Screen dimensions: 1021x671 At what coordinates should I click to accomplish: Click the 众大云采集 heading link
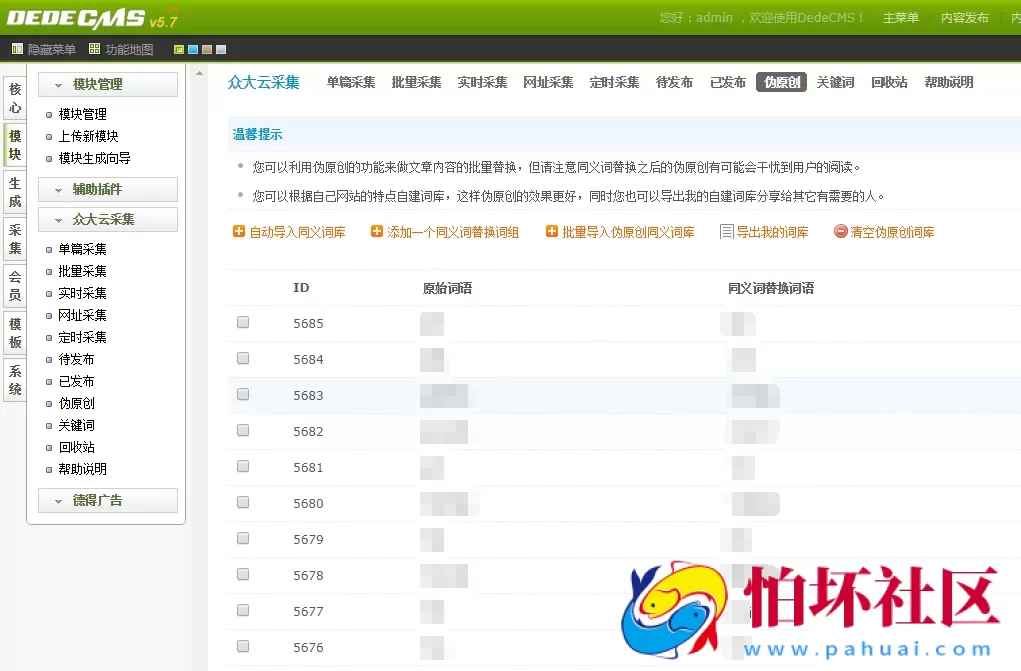(263, 82)
